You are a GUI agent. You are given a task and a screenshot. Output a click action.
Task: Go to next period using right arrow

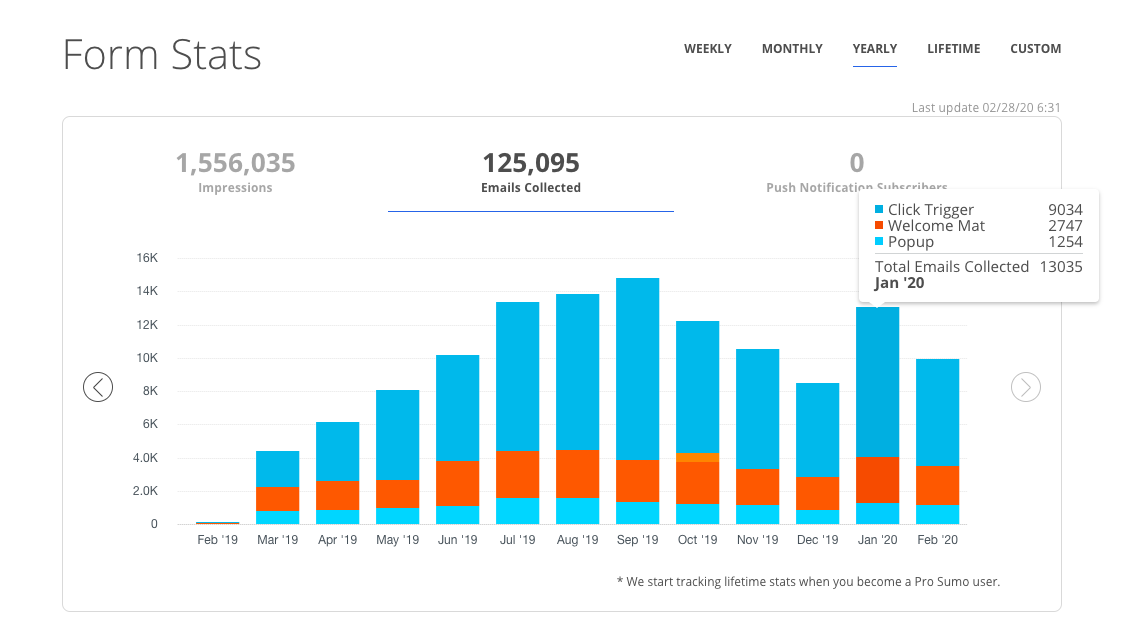[x=1026, y=387]
